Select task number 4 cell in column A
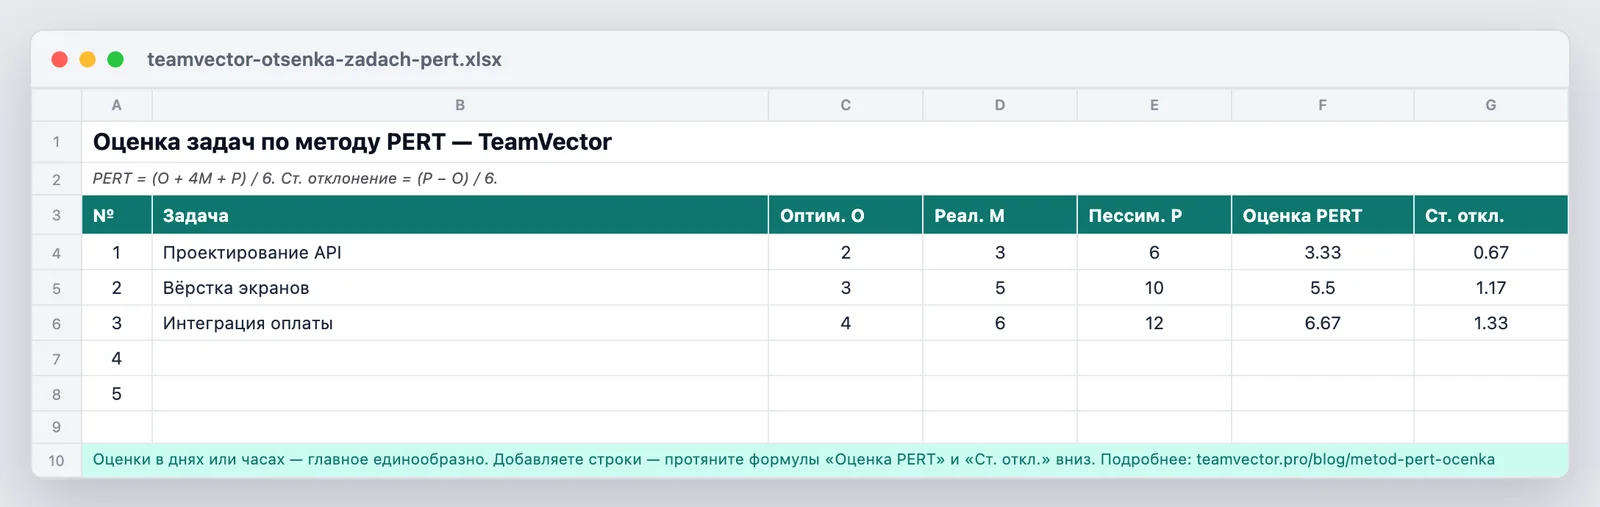 pyautogui.click(x=117, y=358)
